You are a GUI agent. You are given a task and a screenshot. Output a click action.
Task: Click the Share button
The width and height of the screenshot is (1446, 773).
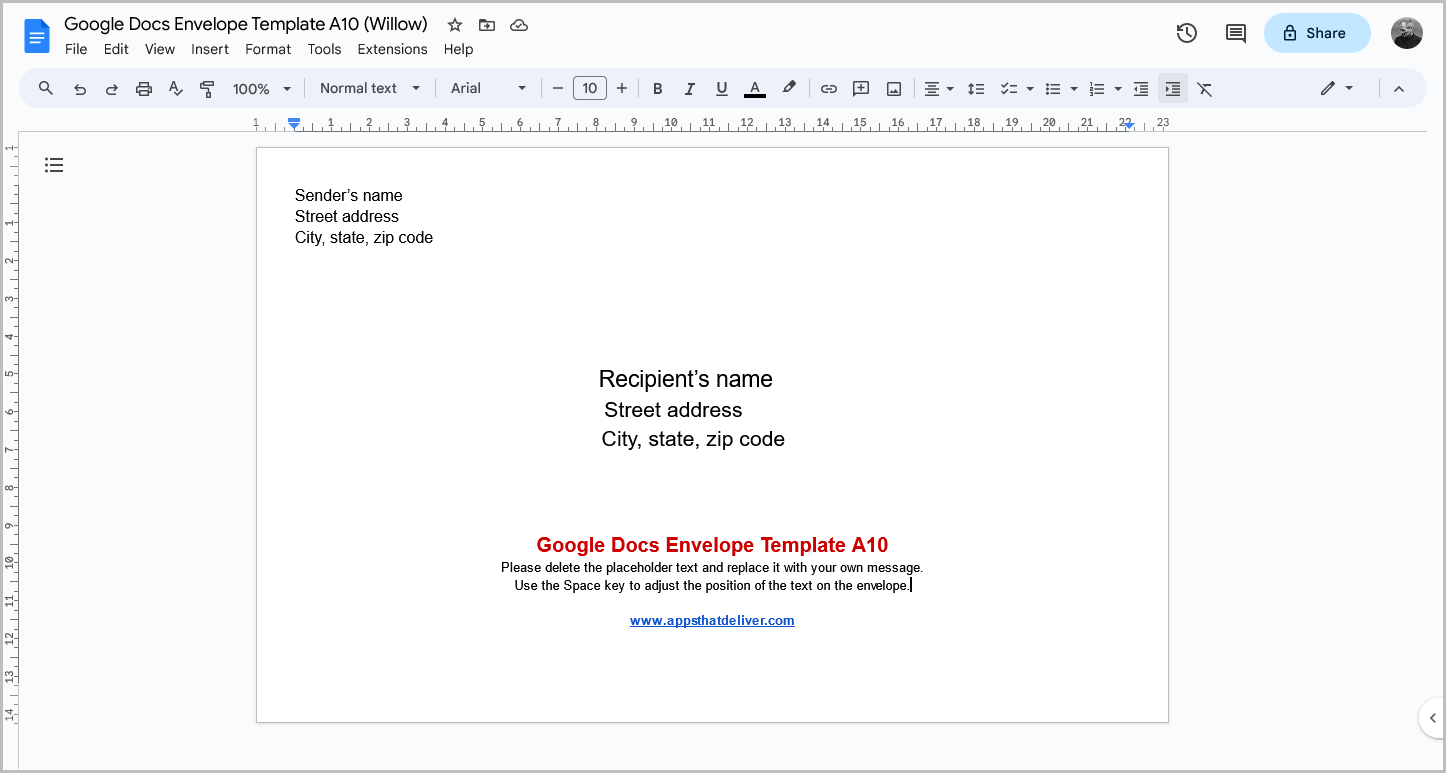pyautogui.click(x=1316, y=33)
